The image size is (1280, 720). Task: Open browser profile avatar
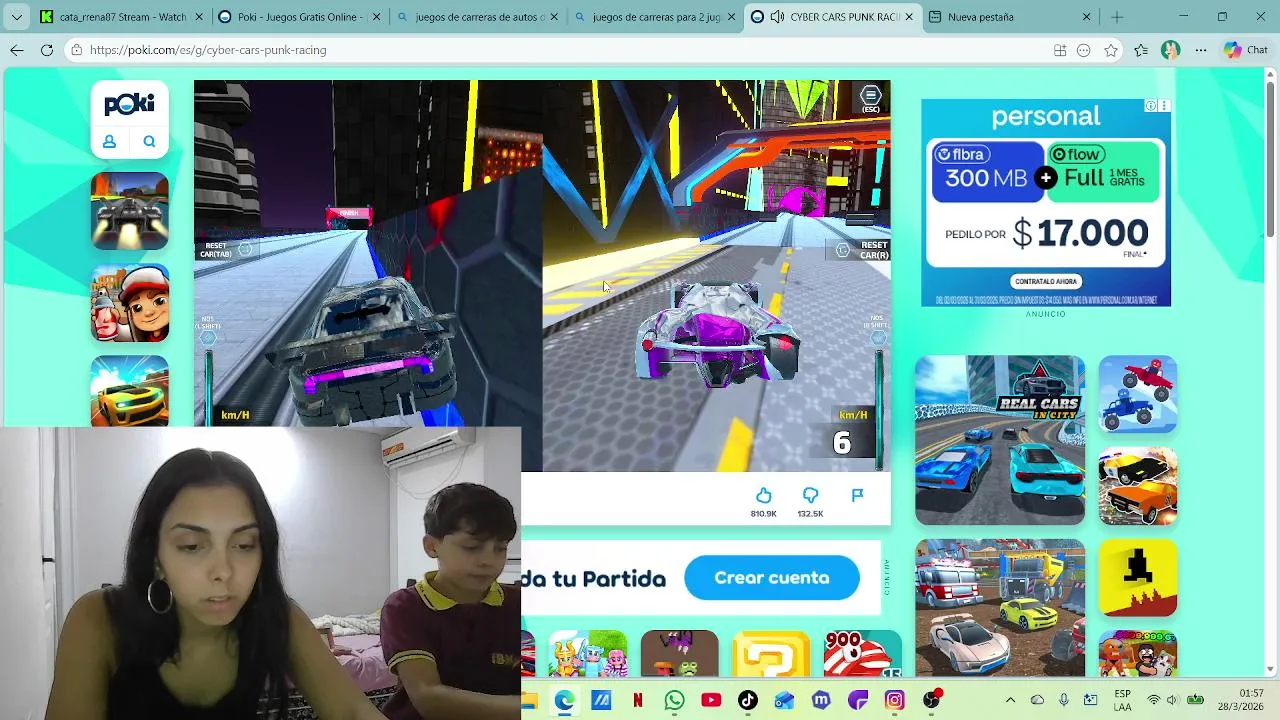tap(1171, 50)
